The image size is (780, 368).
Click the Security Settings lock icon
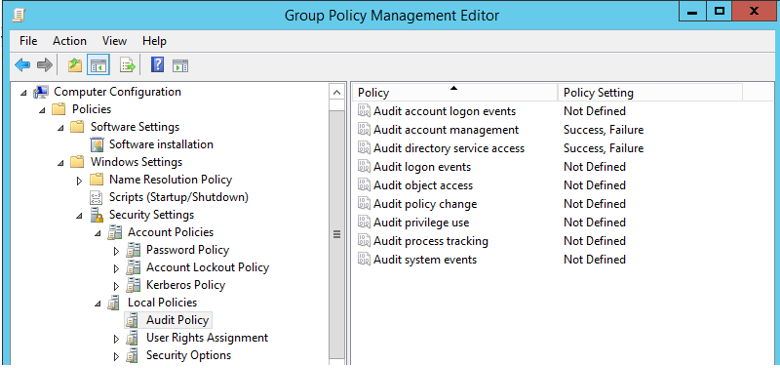coord(96,215)
